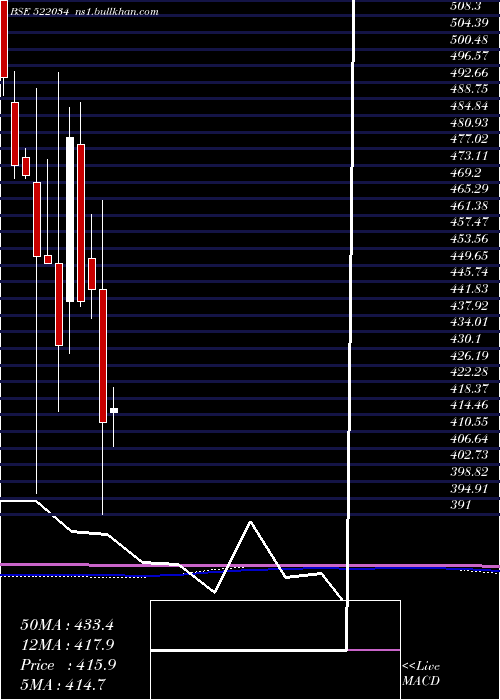The image size is (500, 700).
Task: Click the <<Live MACD label
Action: coord(421,673)
